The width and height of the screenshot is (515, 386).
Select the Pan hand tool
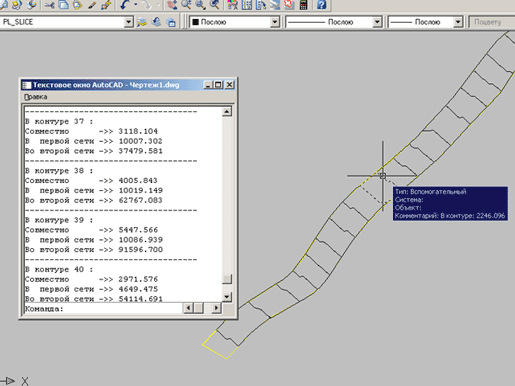click(172, 5)
